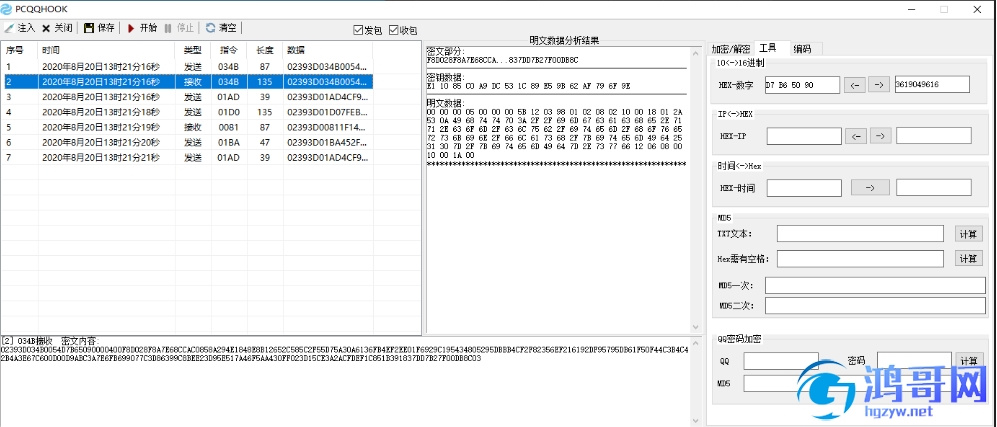Viewport: 997px width, 427px height.
Task: Select packet row 4 with command 01D0
Action: 186,112
